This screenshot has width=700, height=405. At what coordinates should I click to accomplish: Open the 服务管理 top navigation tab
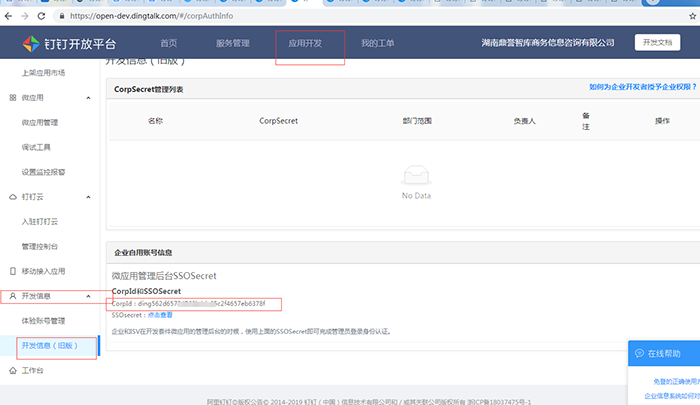[x=233, y=43]
